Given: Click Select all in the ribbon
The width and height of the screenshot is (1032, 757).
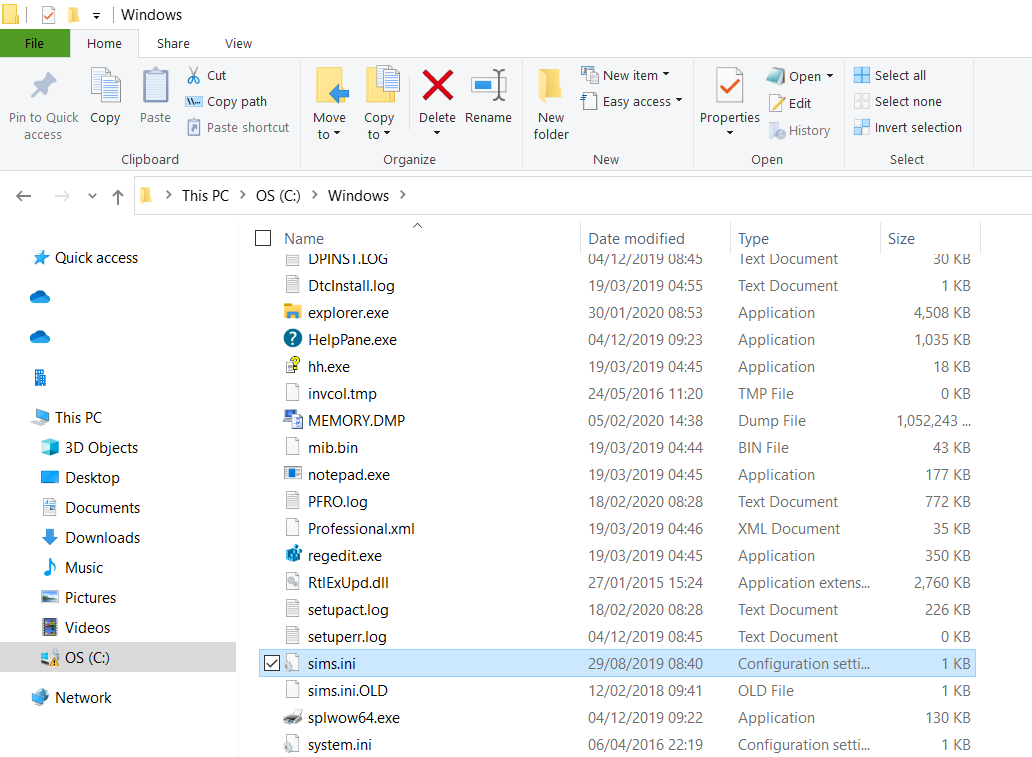Looking at the screenshot, I should click(890, 75).
